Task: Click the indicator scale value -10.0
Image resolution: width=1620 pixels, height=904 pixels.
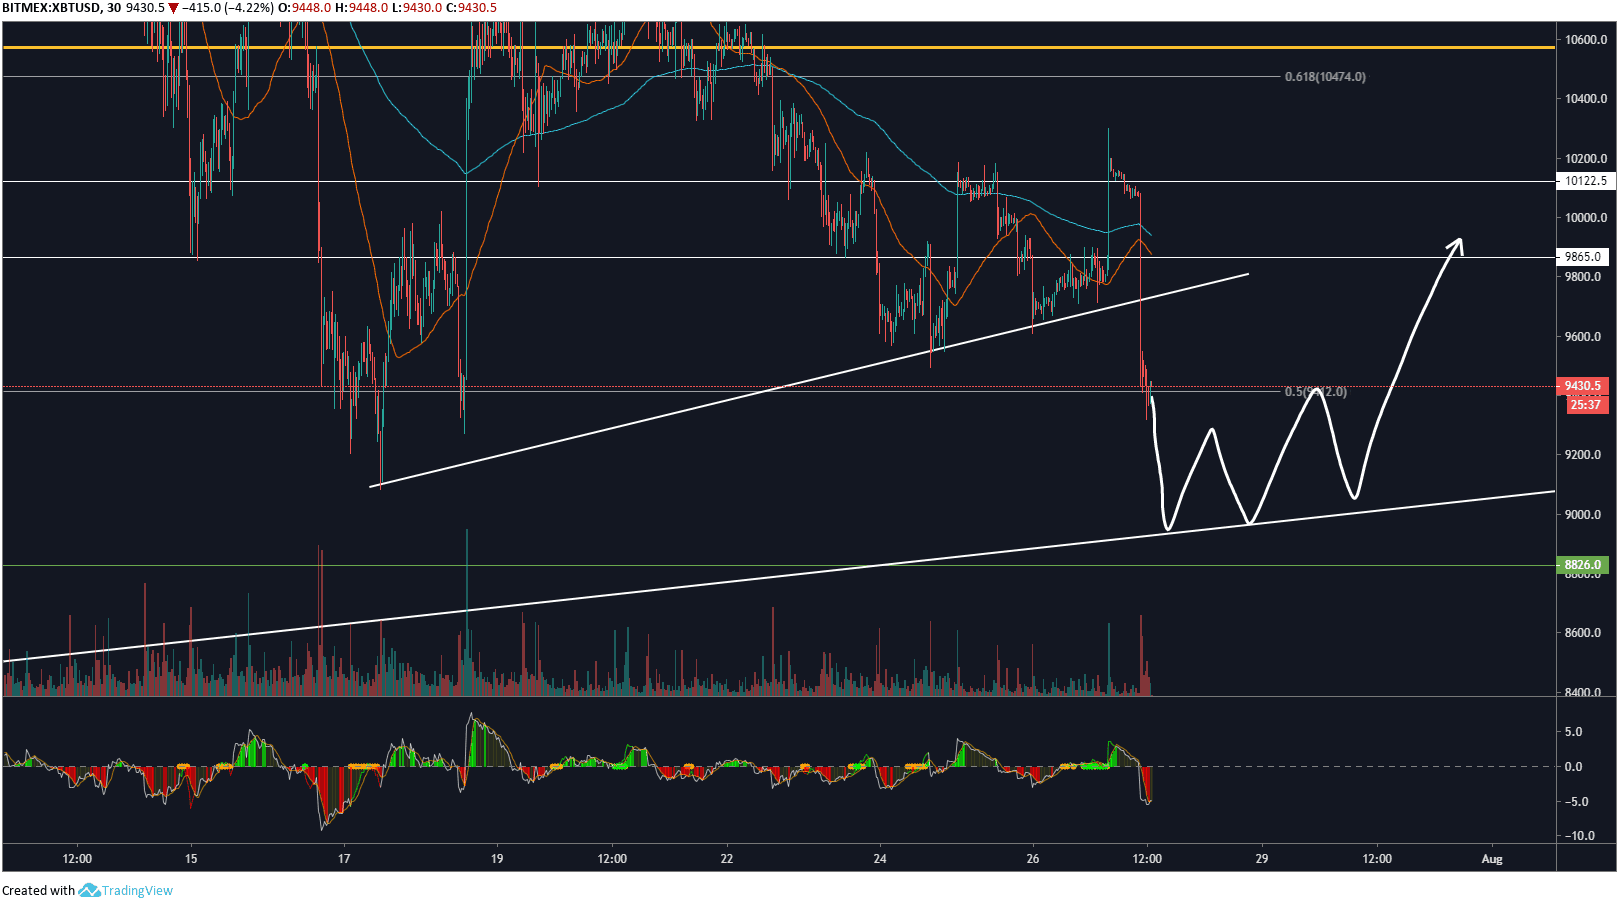Action: click(x=1579, y=836)
